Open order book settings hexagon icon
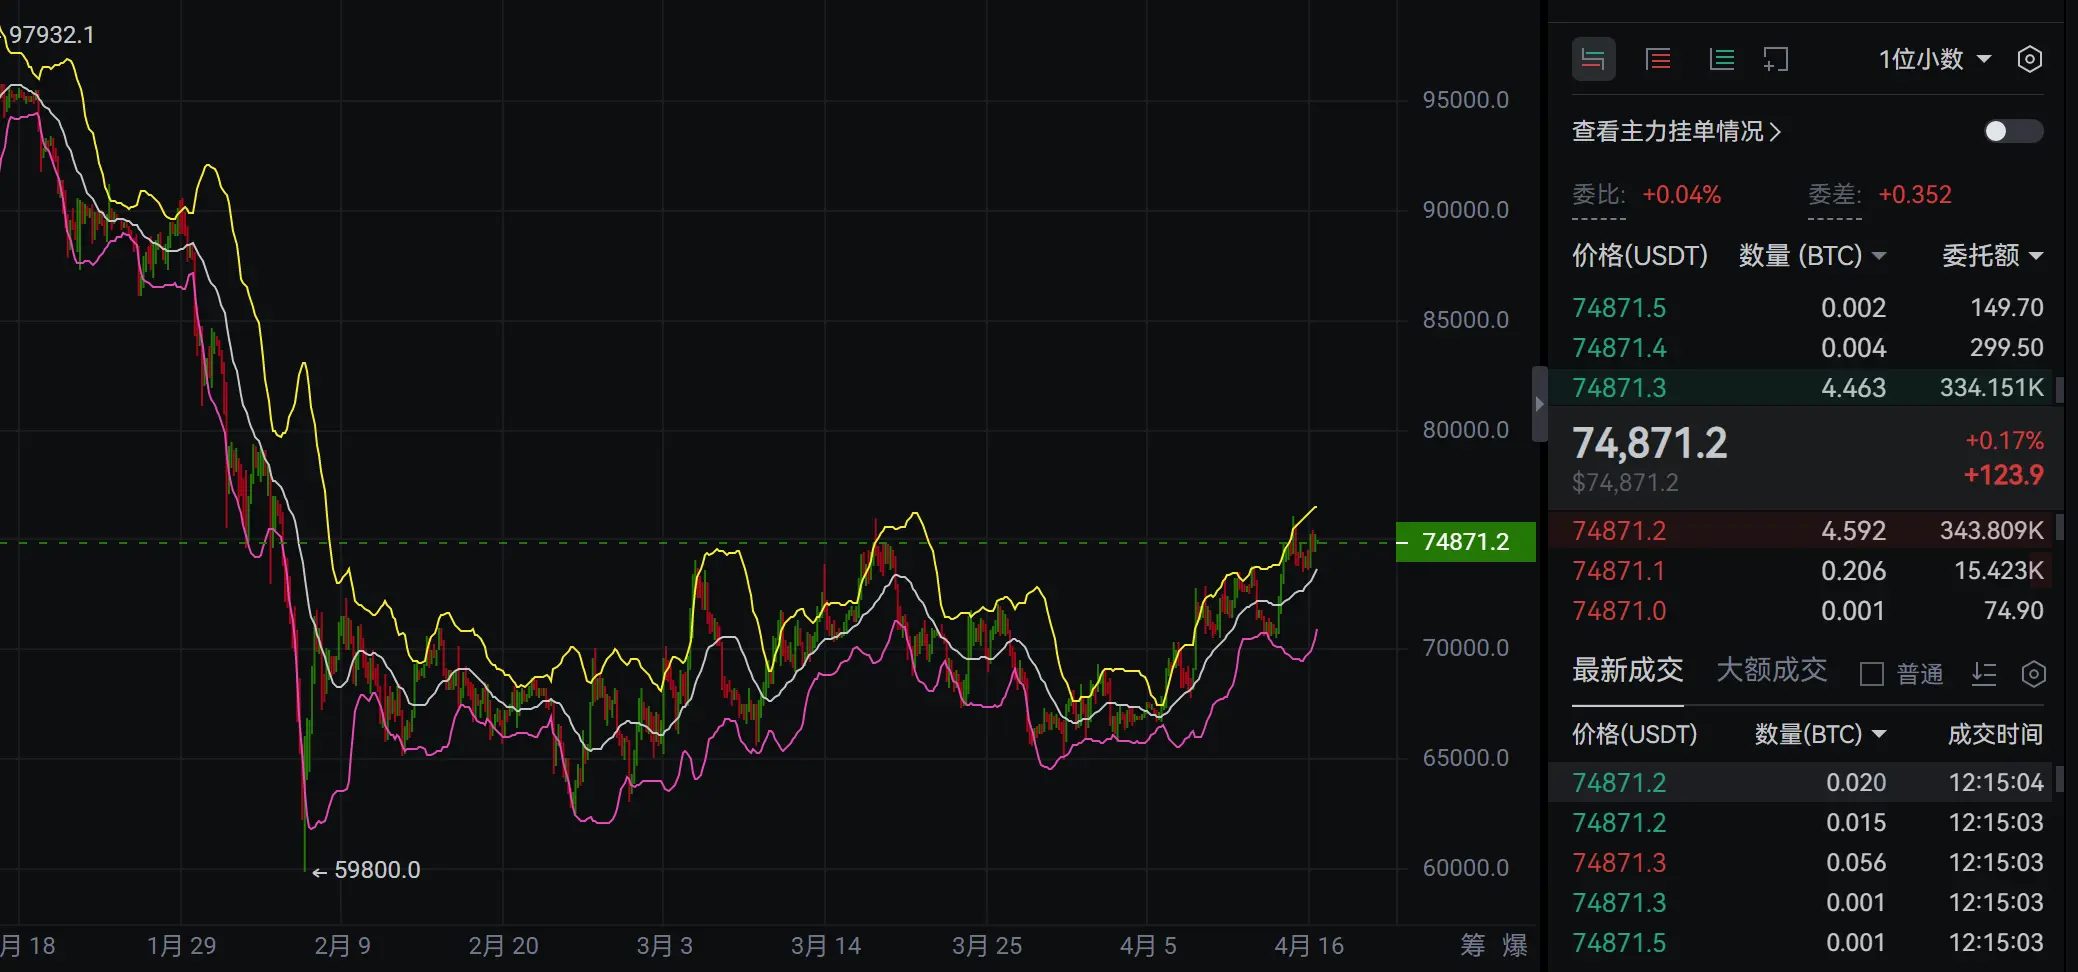The image size is (2078, 972). point(2030,59)
